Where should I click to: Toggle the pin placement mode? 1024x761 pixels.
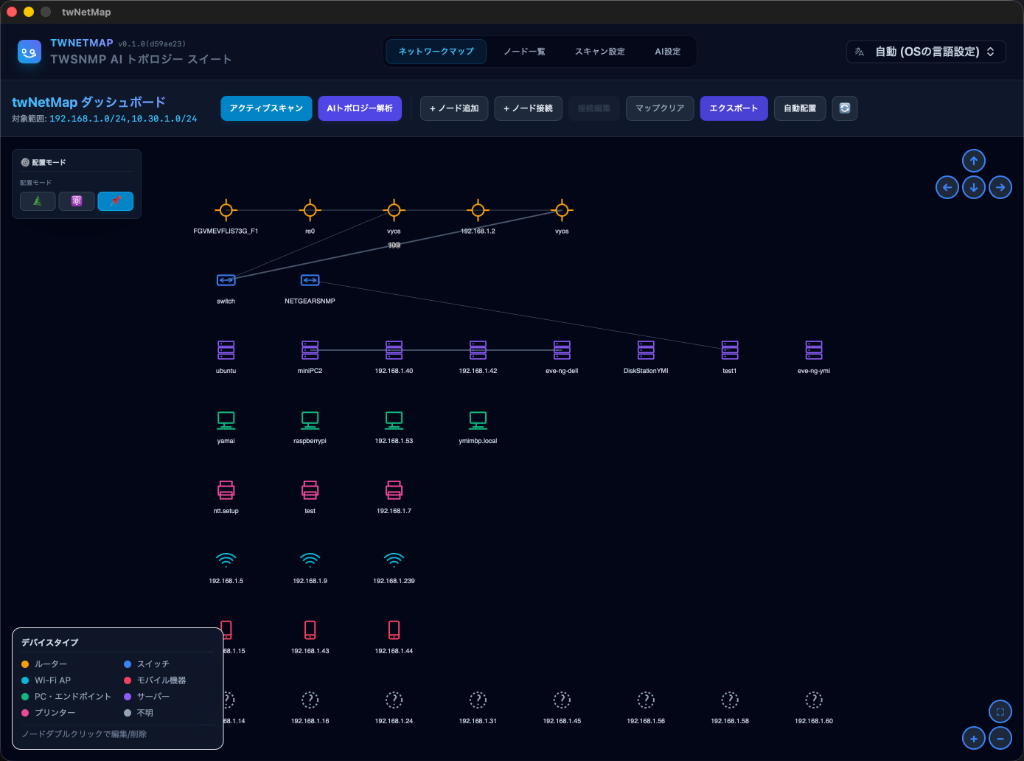pyautogui.click(x=116, y=201)
